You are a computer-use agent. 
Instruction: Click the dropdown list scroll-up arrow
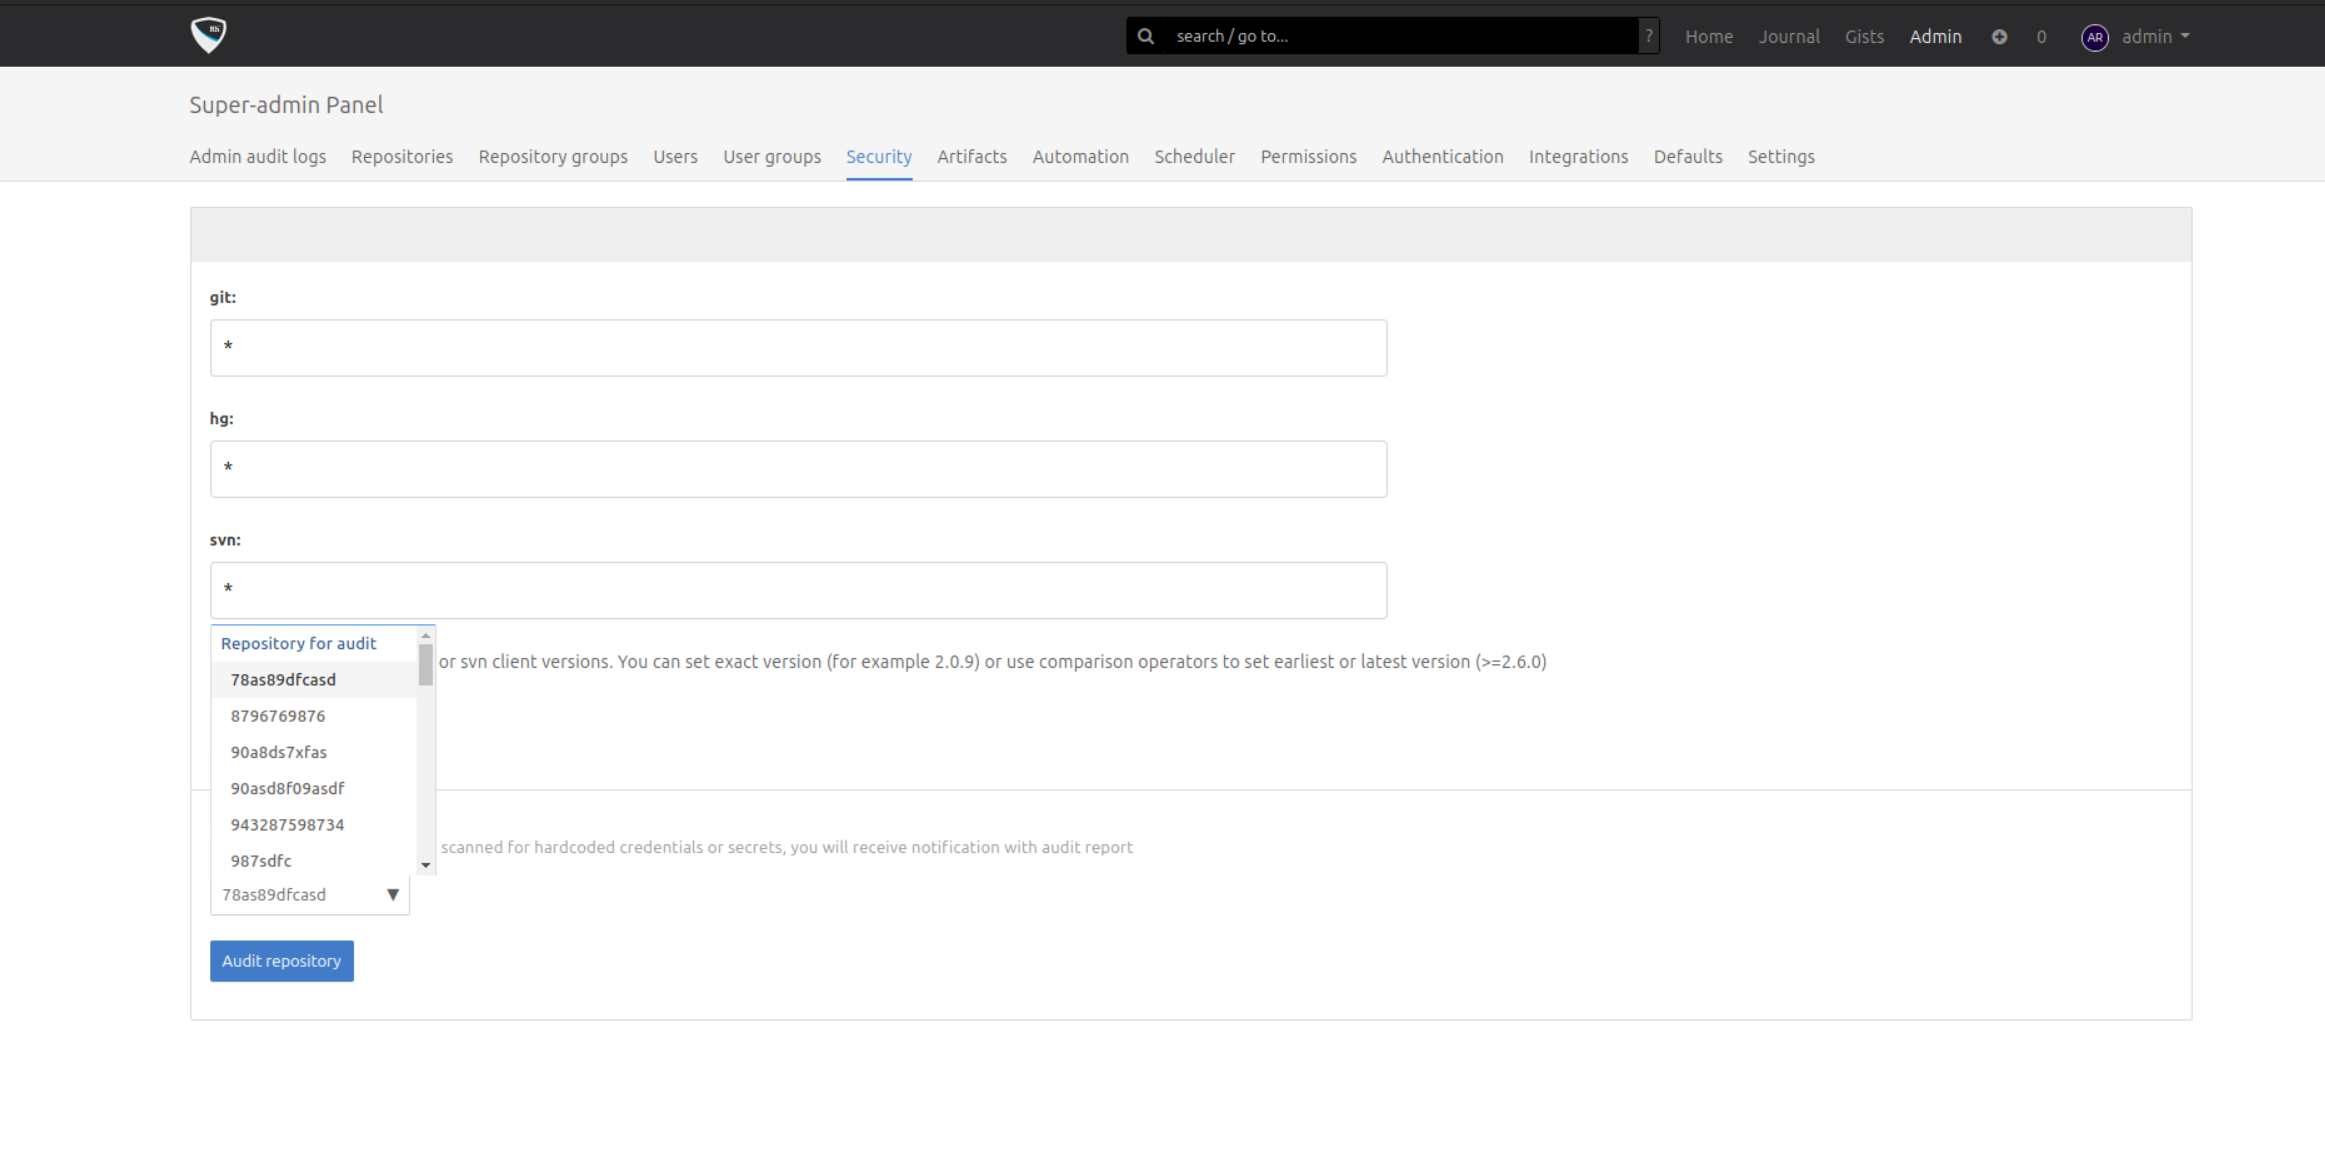pyautogui.click(x=426, y=636)
